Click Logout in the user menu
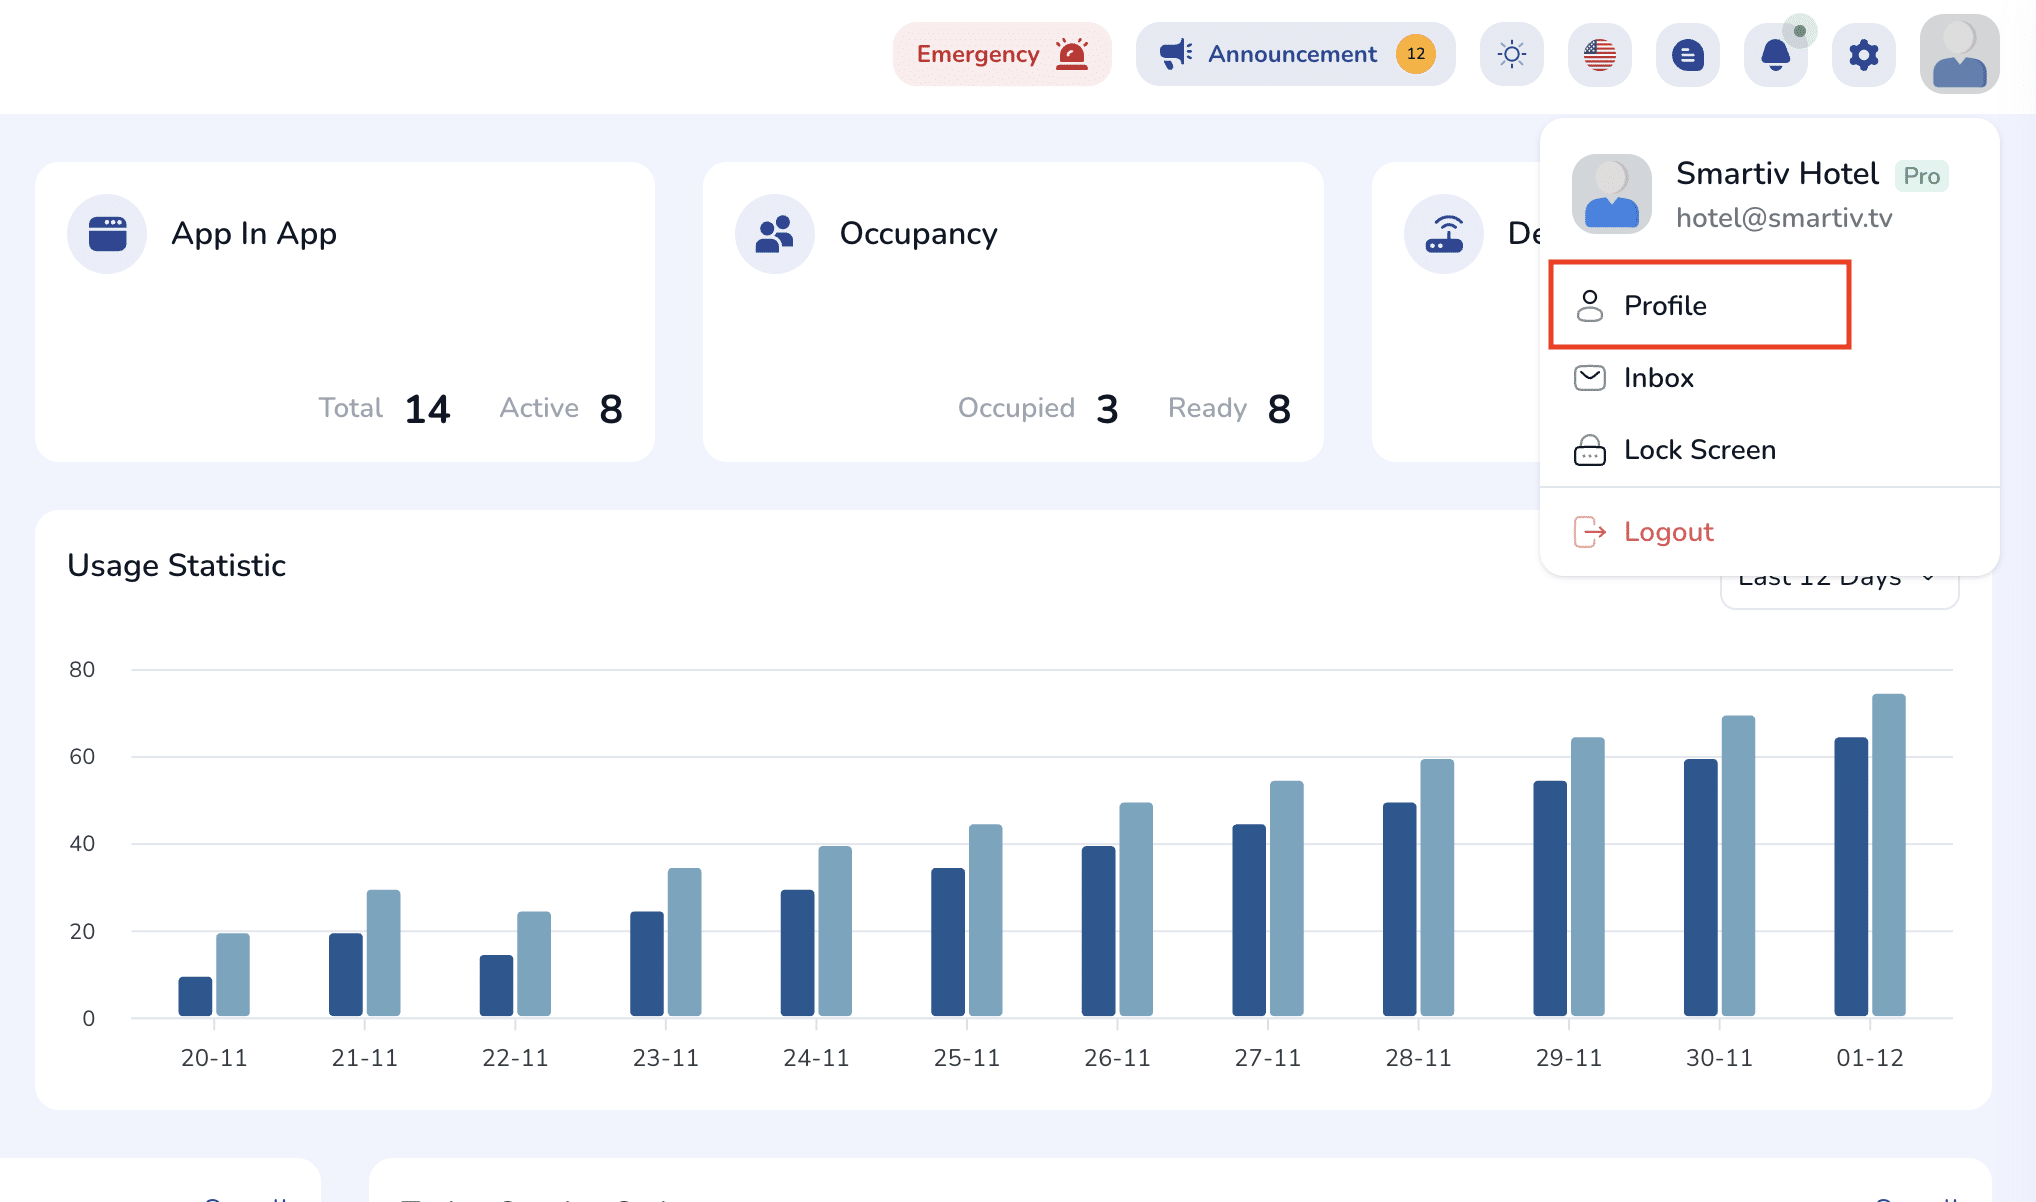The width and height of the screenshot is (2036, 1202). coord(1770,532)
